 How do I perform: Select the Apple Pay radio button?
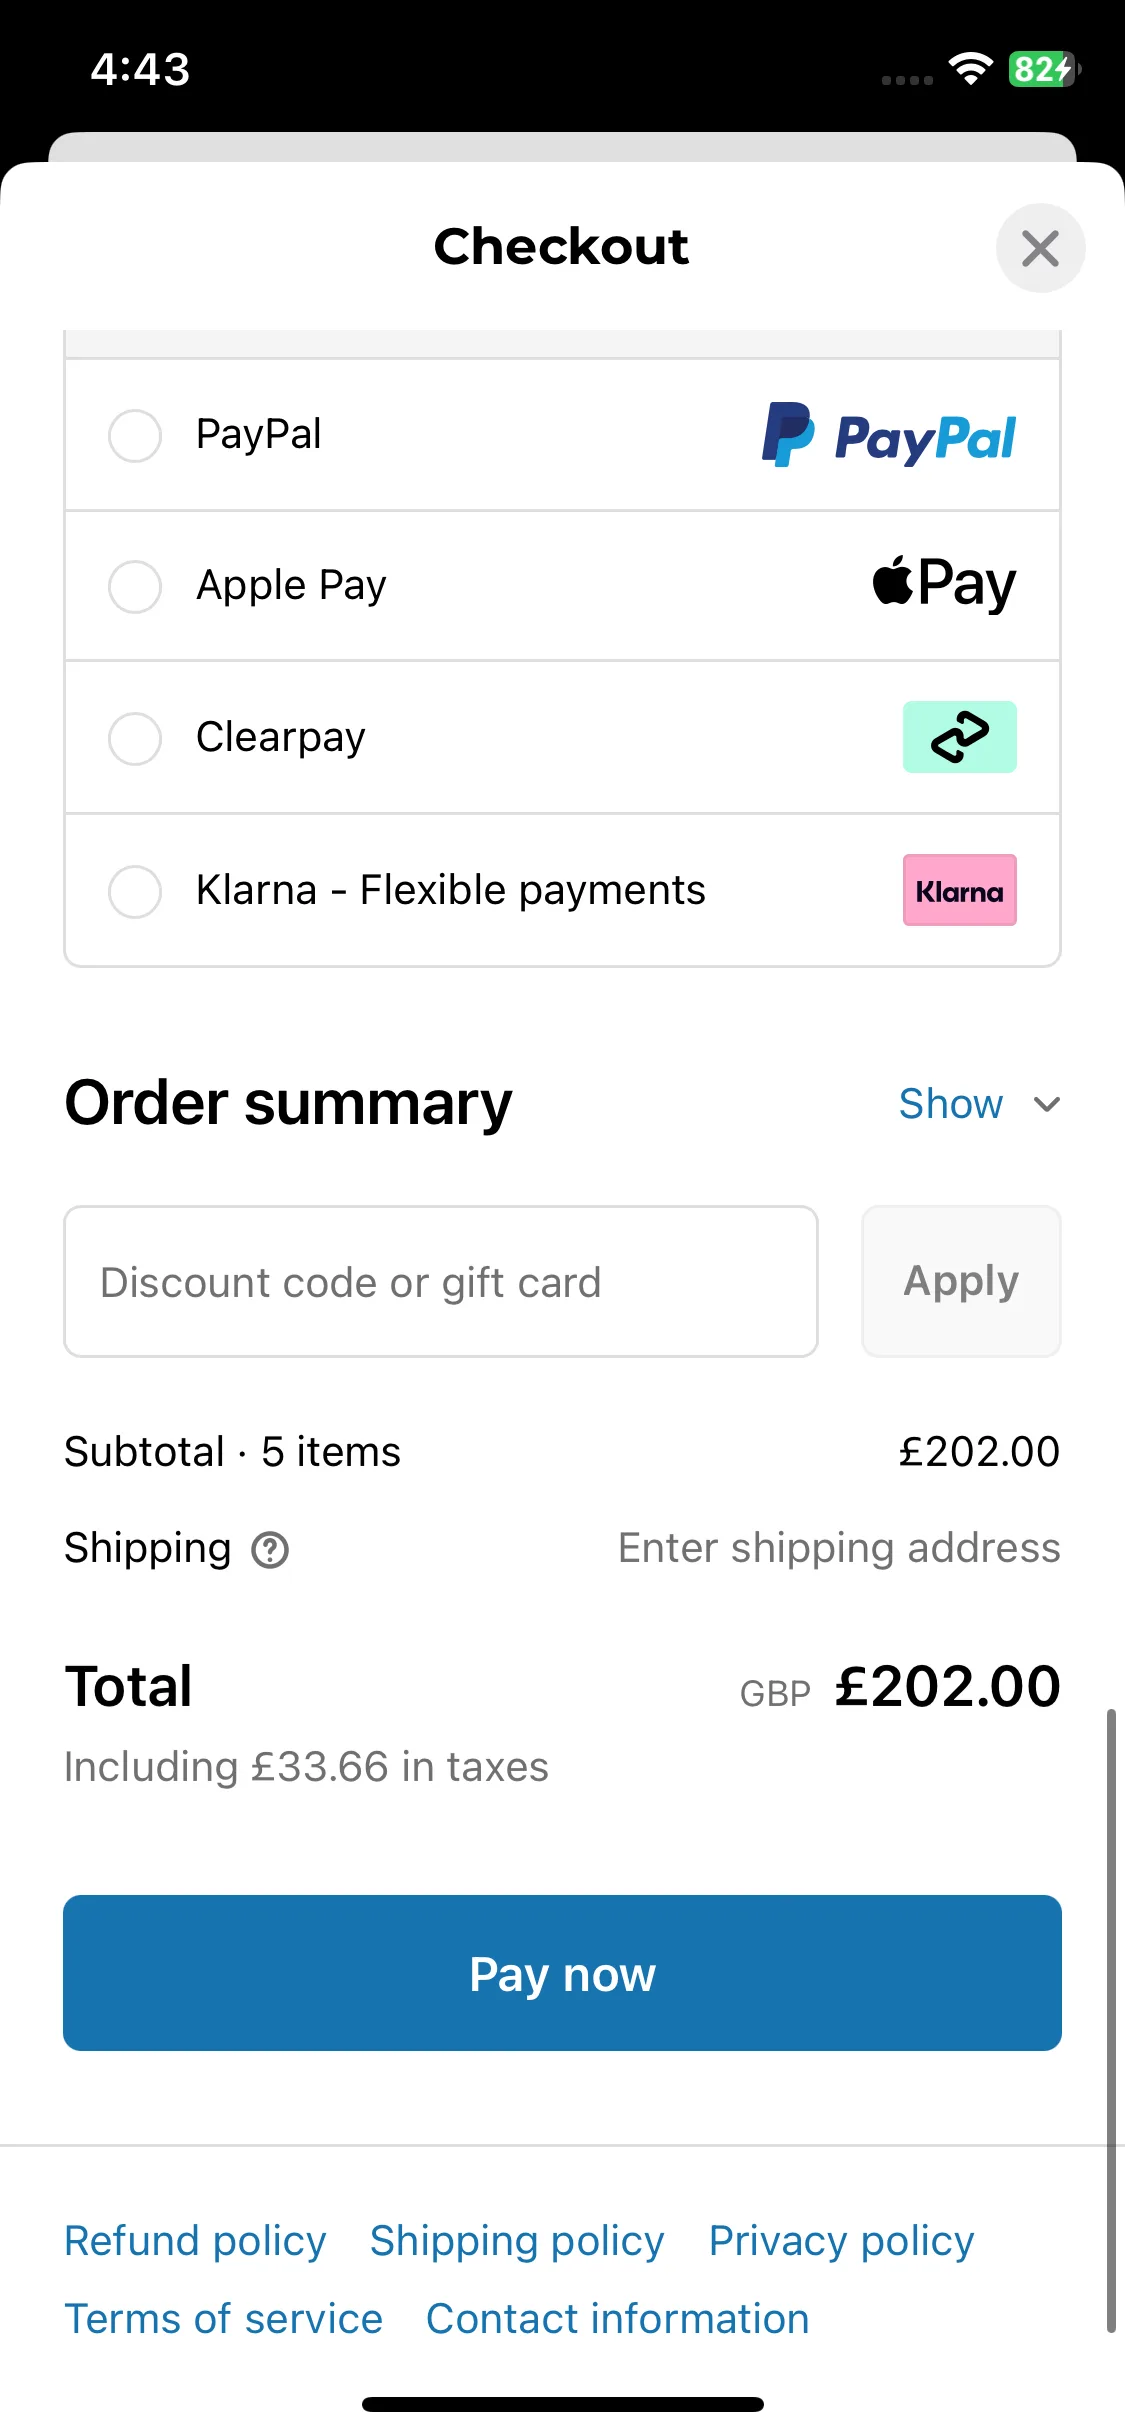135,586
